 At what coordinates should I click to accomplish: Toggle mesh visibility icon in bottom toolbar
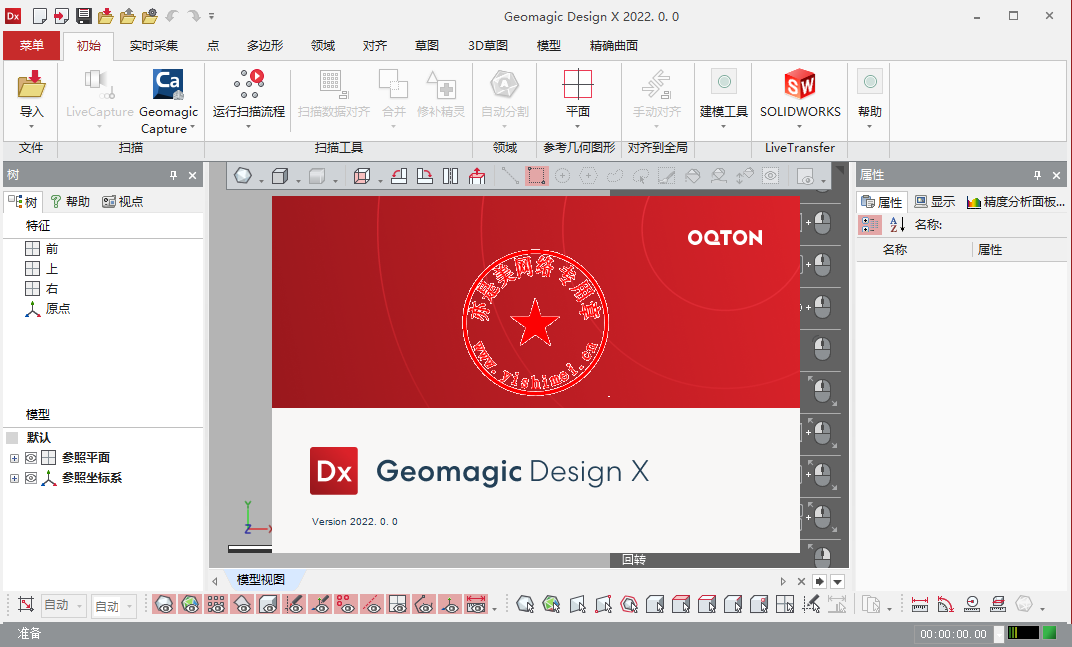(164, 604)
